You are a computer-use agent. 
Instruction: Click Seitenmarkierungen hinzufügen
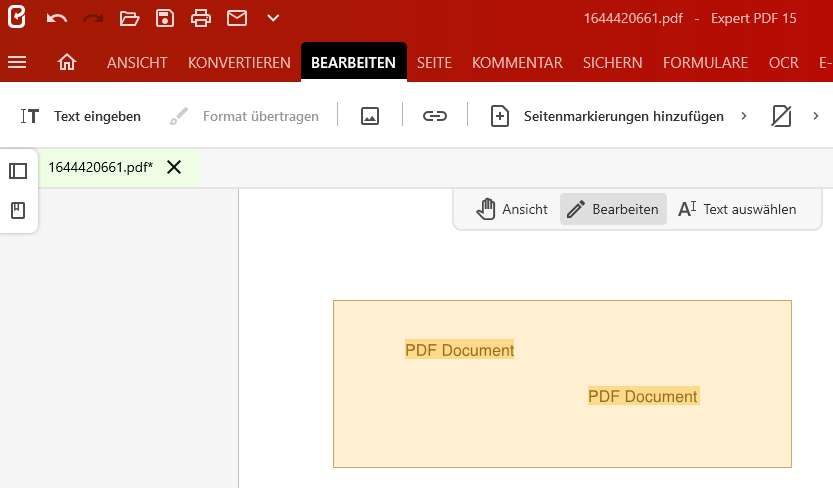(x=607, y=116)
